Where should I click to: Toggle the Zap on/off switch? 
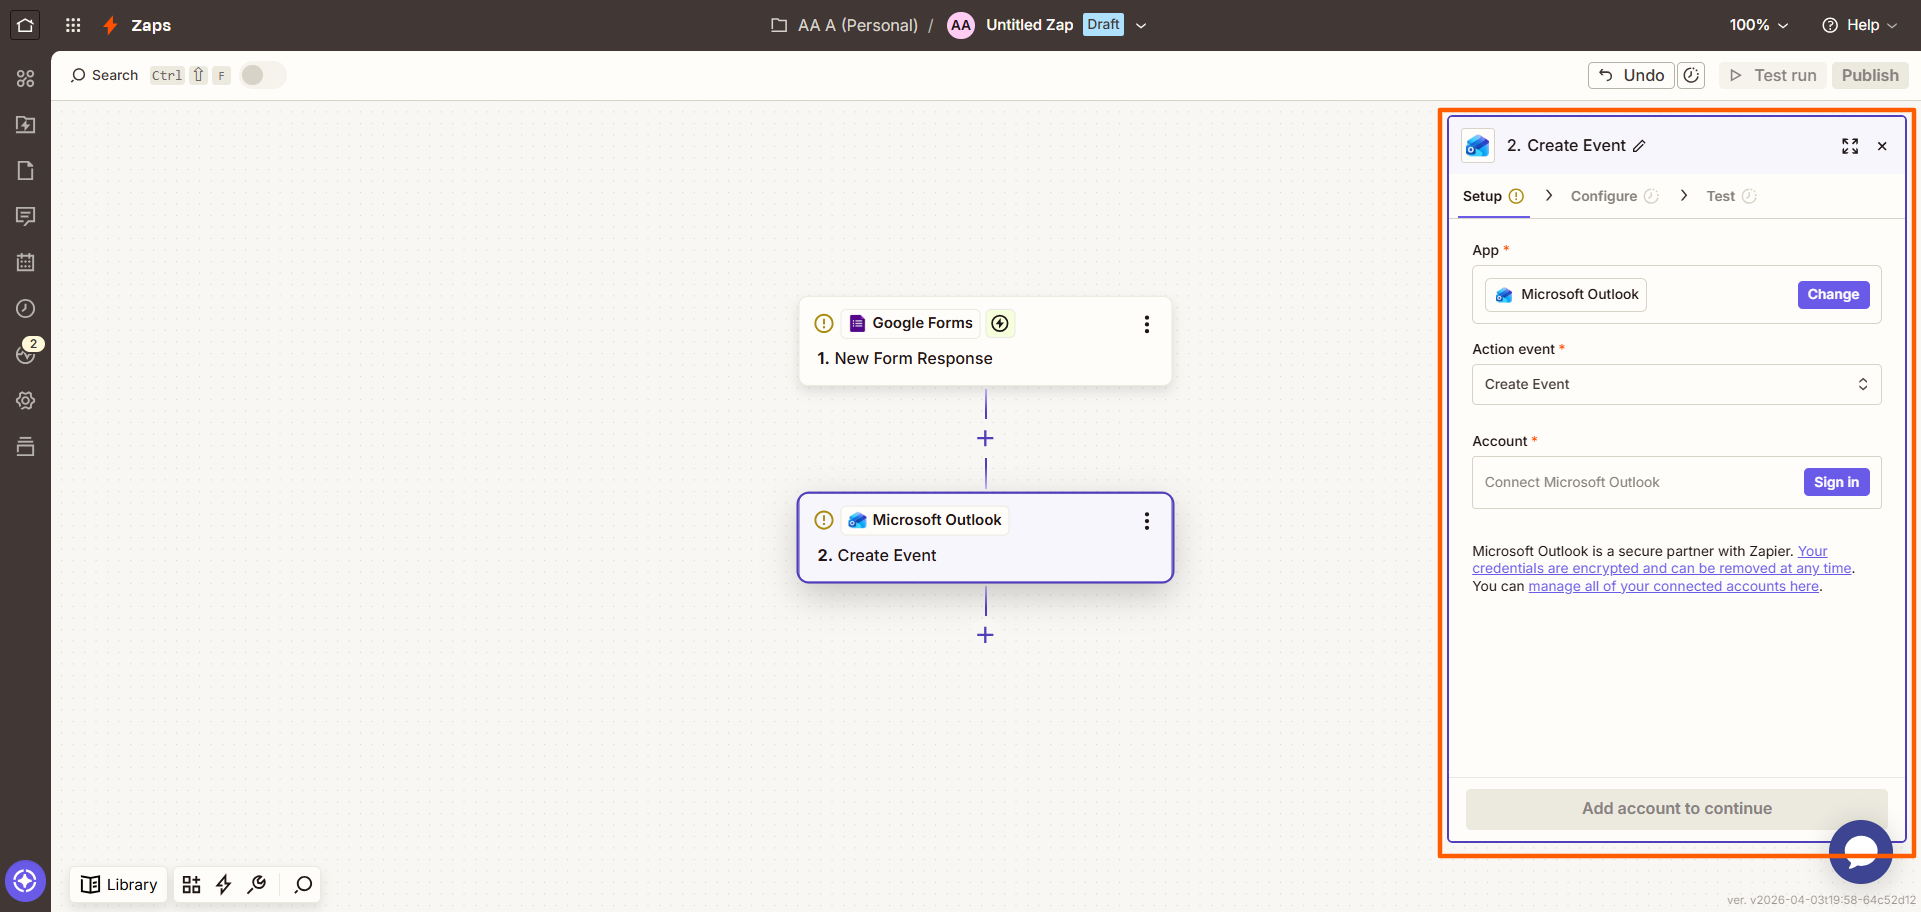pos(263,75)
